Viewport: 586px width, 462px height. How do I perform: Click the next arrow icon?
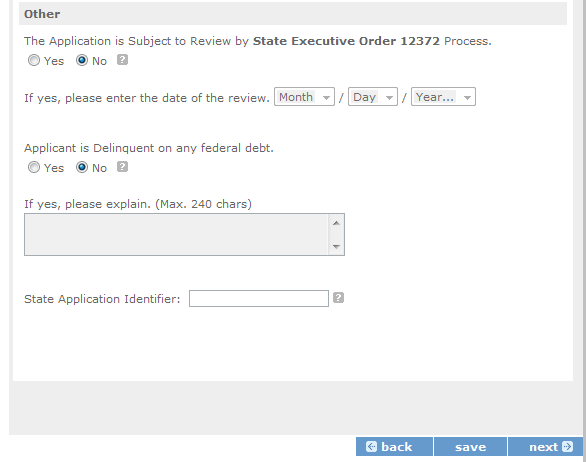tap(567, 447)
